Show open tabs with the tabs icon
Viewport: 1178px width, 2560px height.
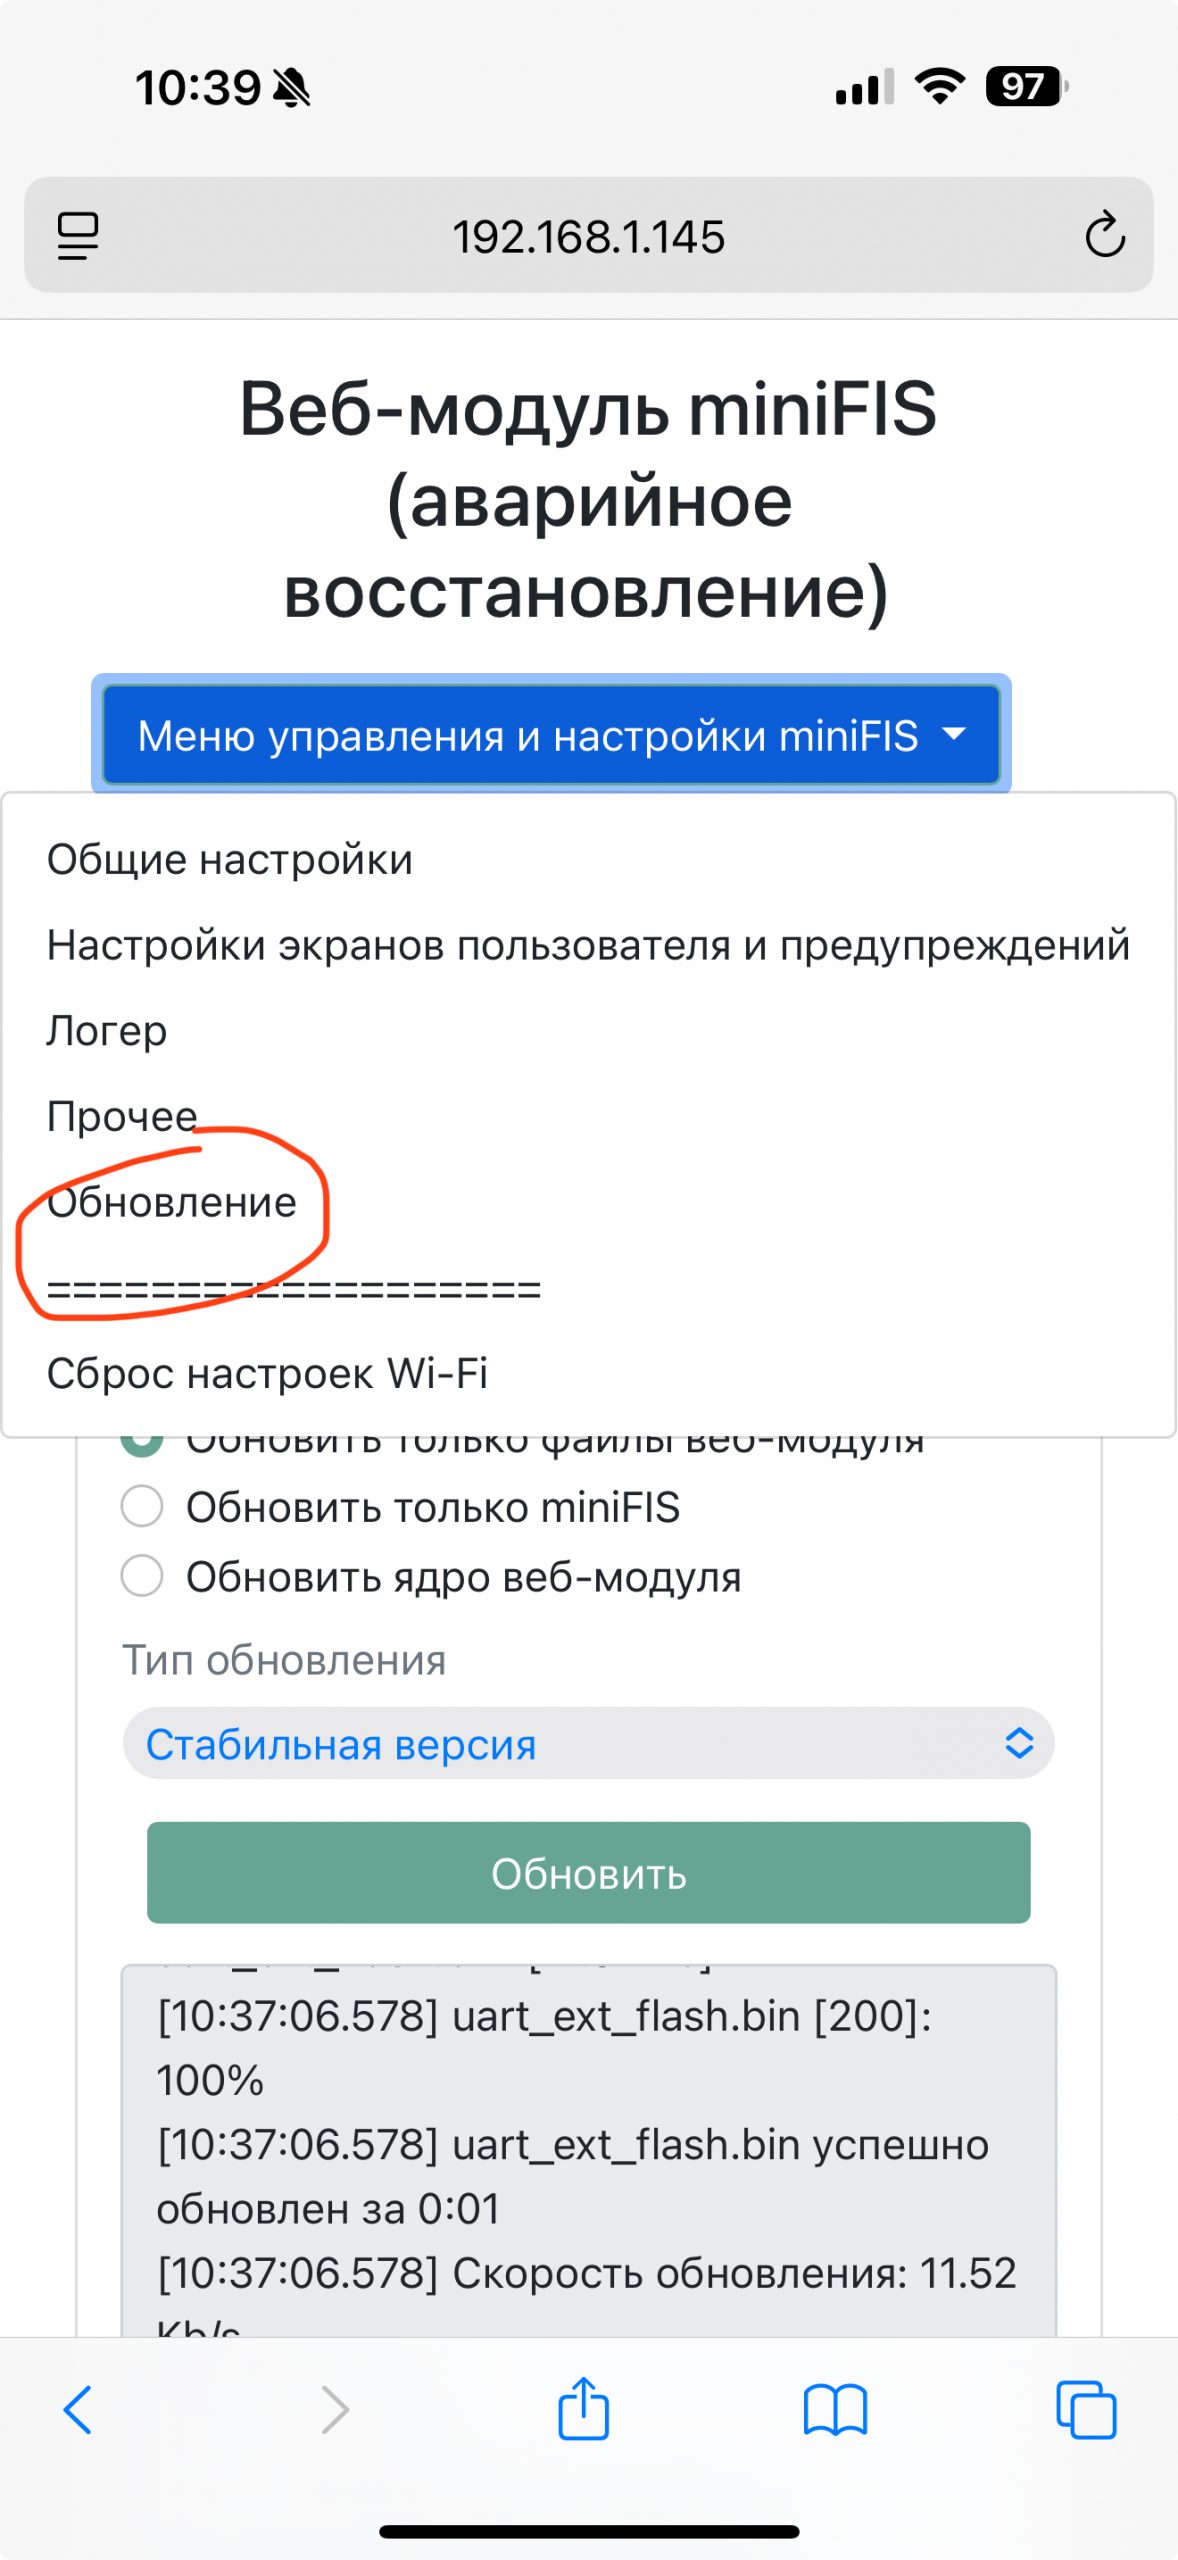[x=1086, y=2410]
